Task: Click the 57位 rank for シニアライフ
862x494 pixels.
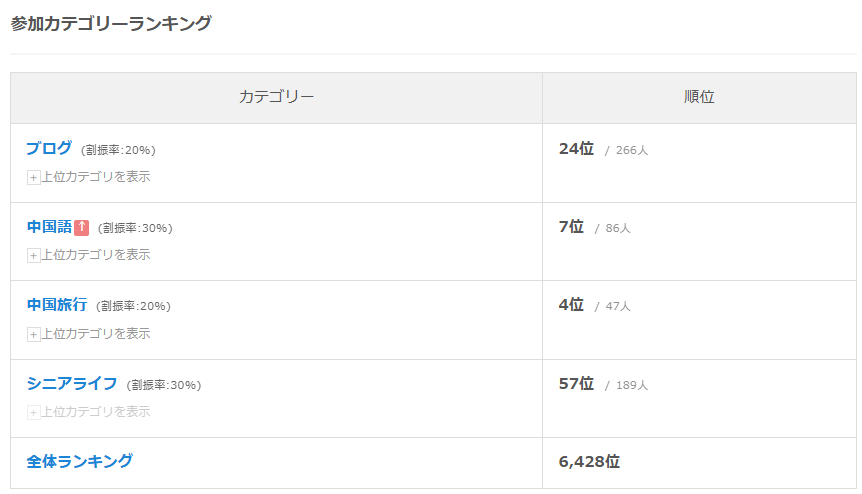Action: [576, 383]
